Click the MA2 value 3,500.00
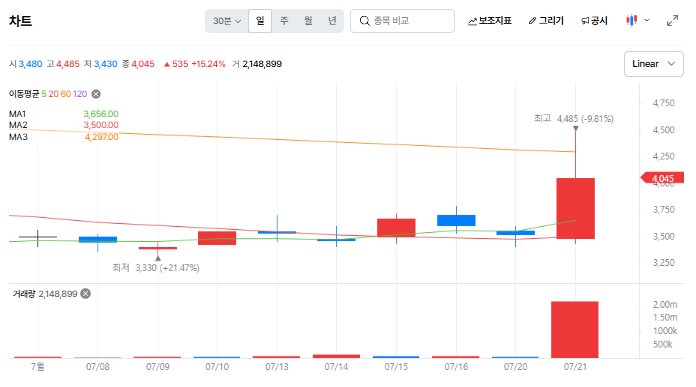The image size is (696, 387). coord(101,125)
